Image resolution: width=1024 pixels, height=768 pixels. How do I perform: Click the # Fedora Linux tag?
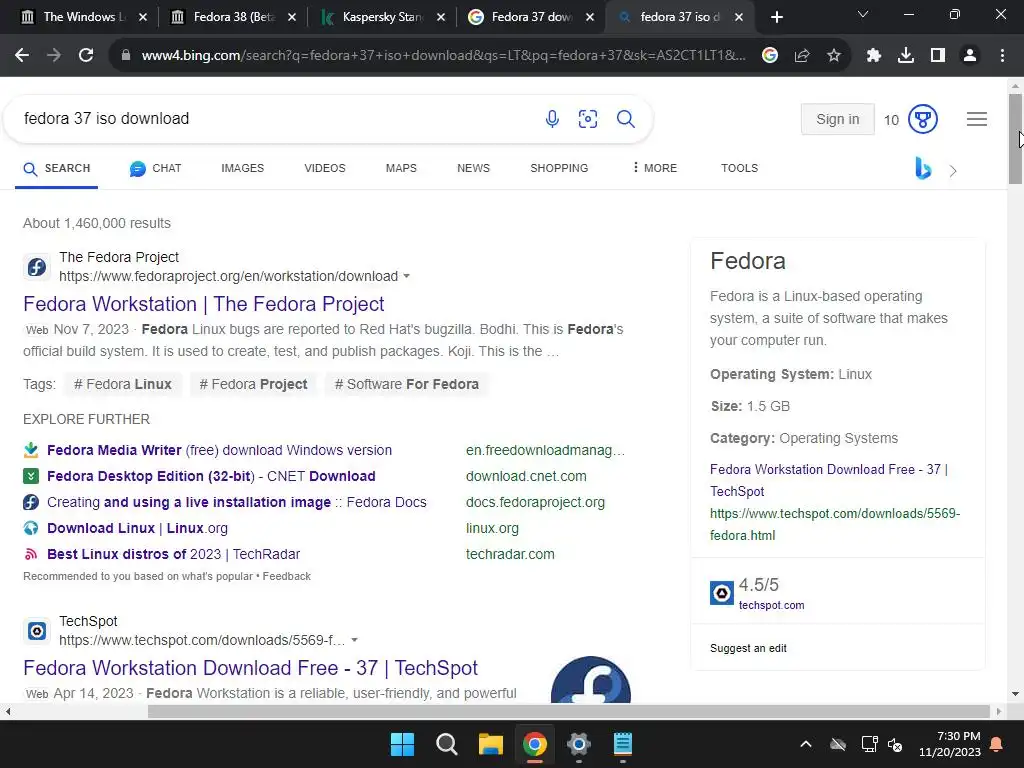click(123, 384)
